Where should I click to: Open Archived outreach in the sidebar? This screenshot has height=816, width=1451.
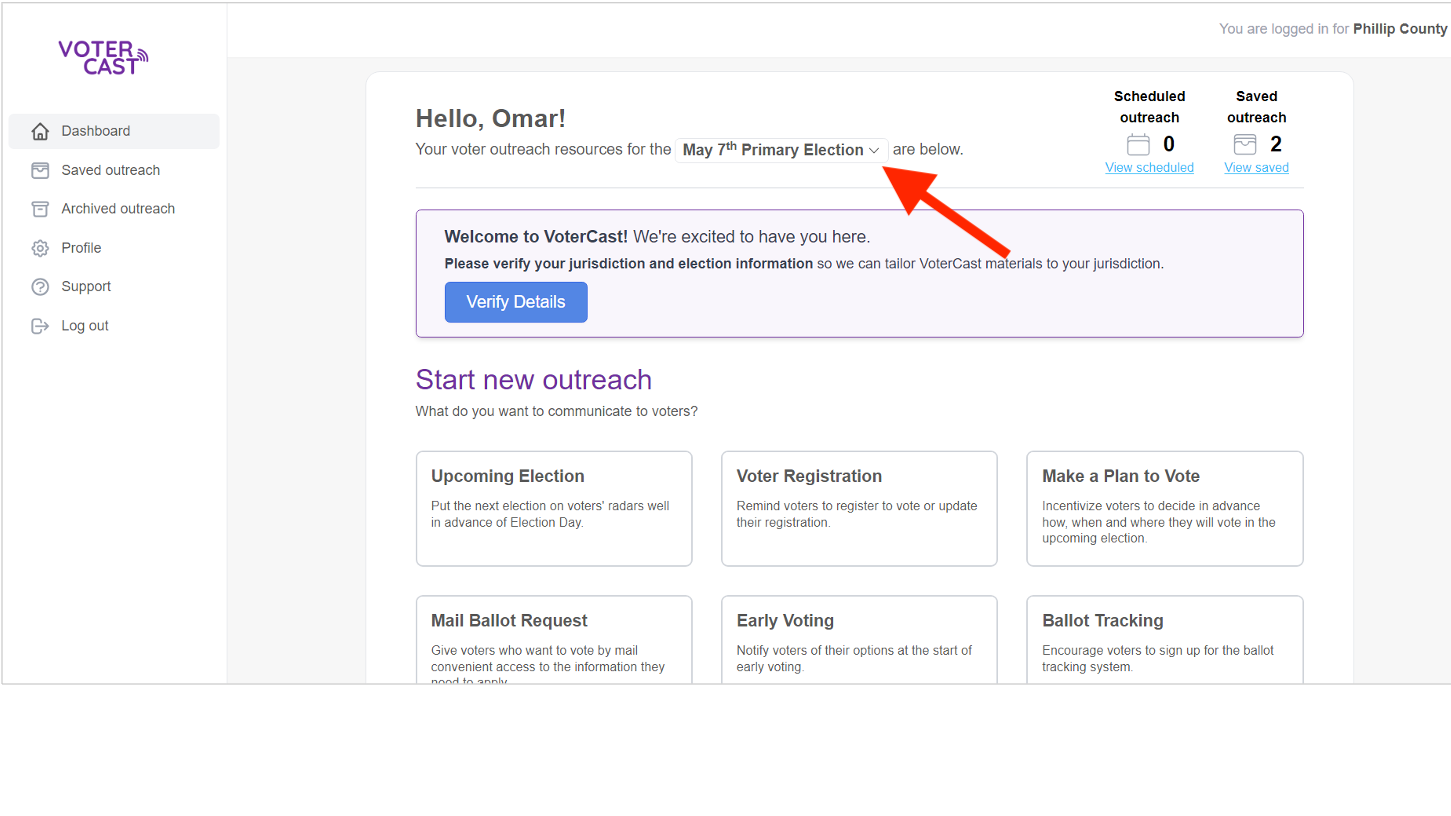click(118, 209)
